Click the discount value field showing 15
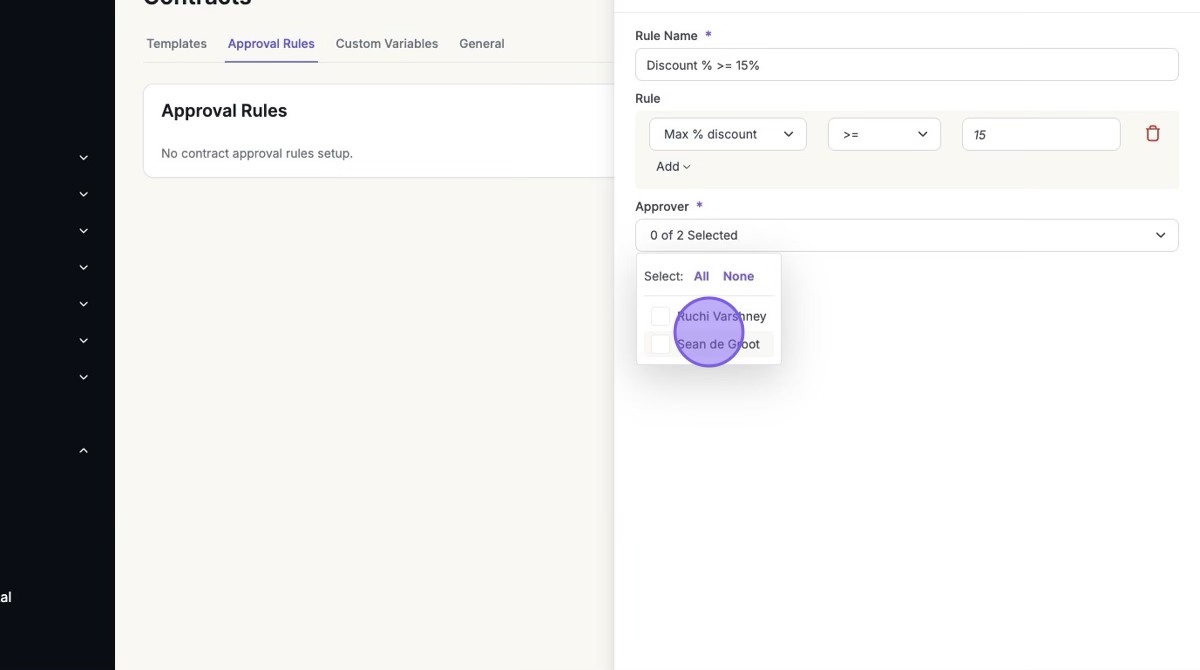Screen dimensions: 1200x670 click(x=1040, y=134)
